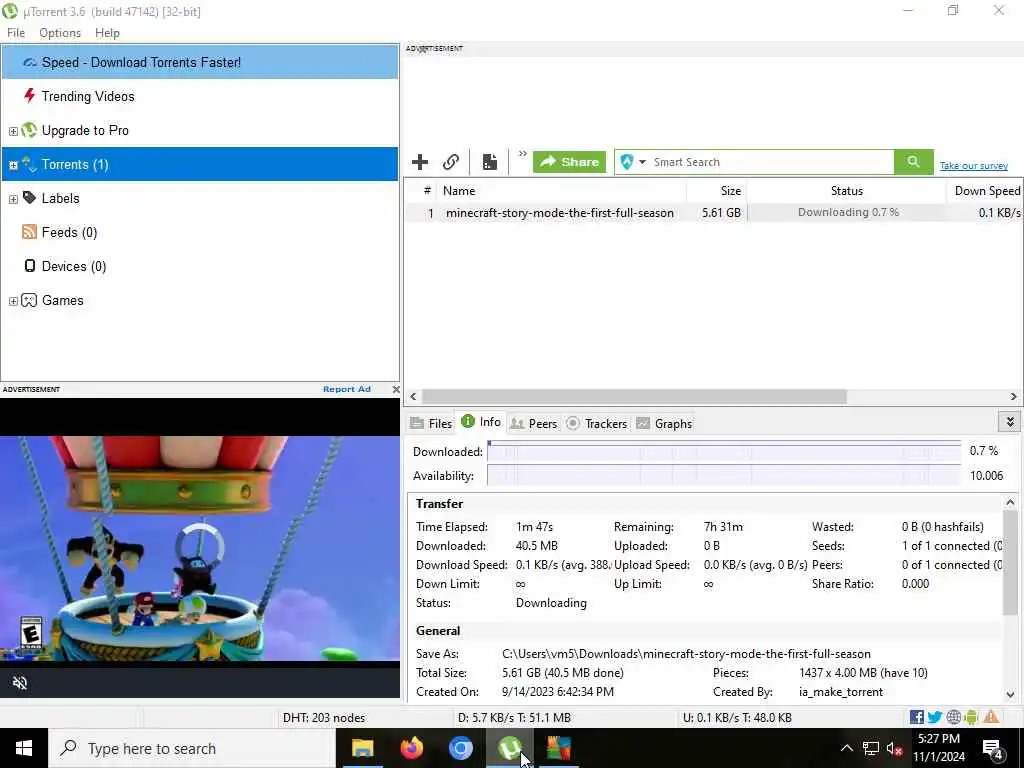The width and height of the screenshot is (1024, 768).
Task: Click the Android icon in status bar
Action: [971, 717]
